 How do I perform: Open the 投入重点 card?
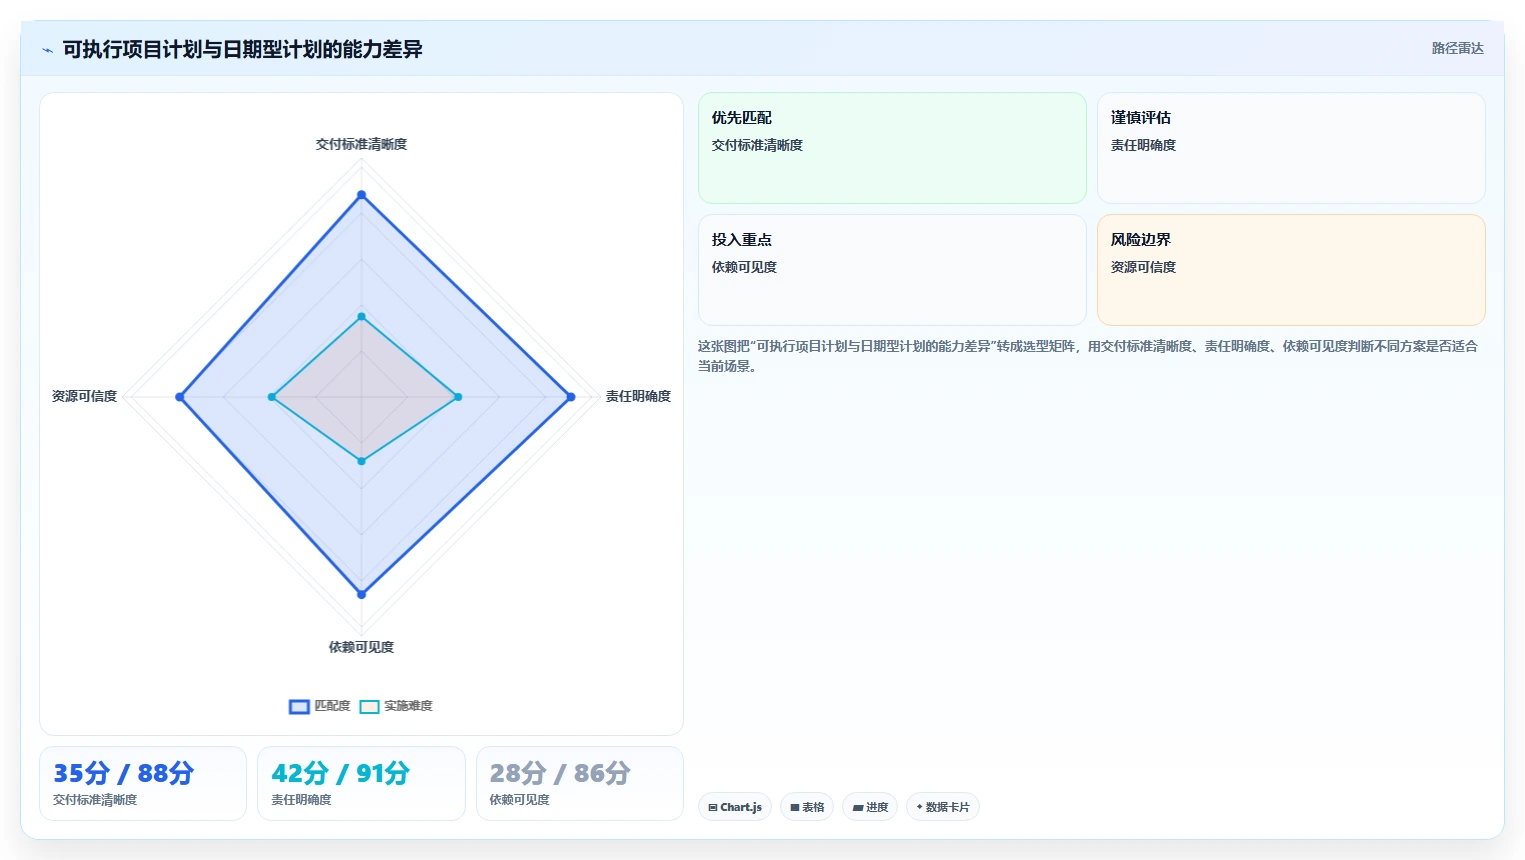pos(892,270)
